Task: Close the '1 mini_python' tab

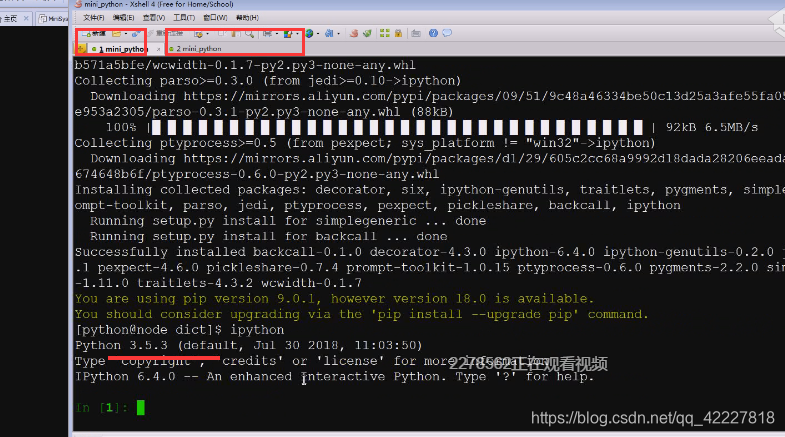Action: point(159,49)
